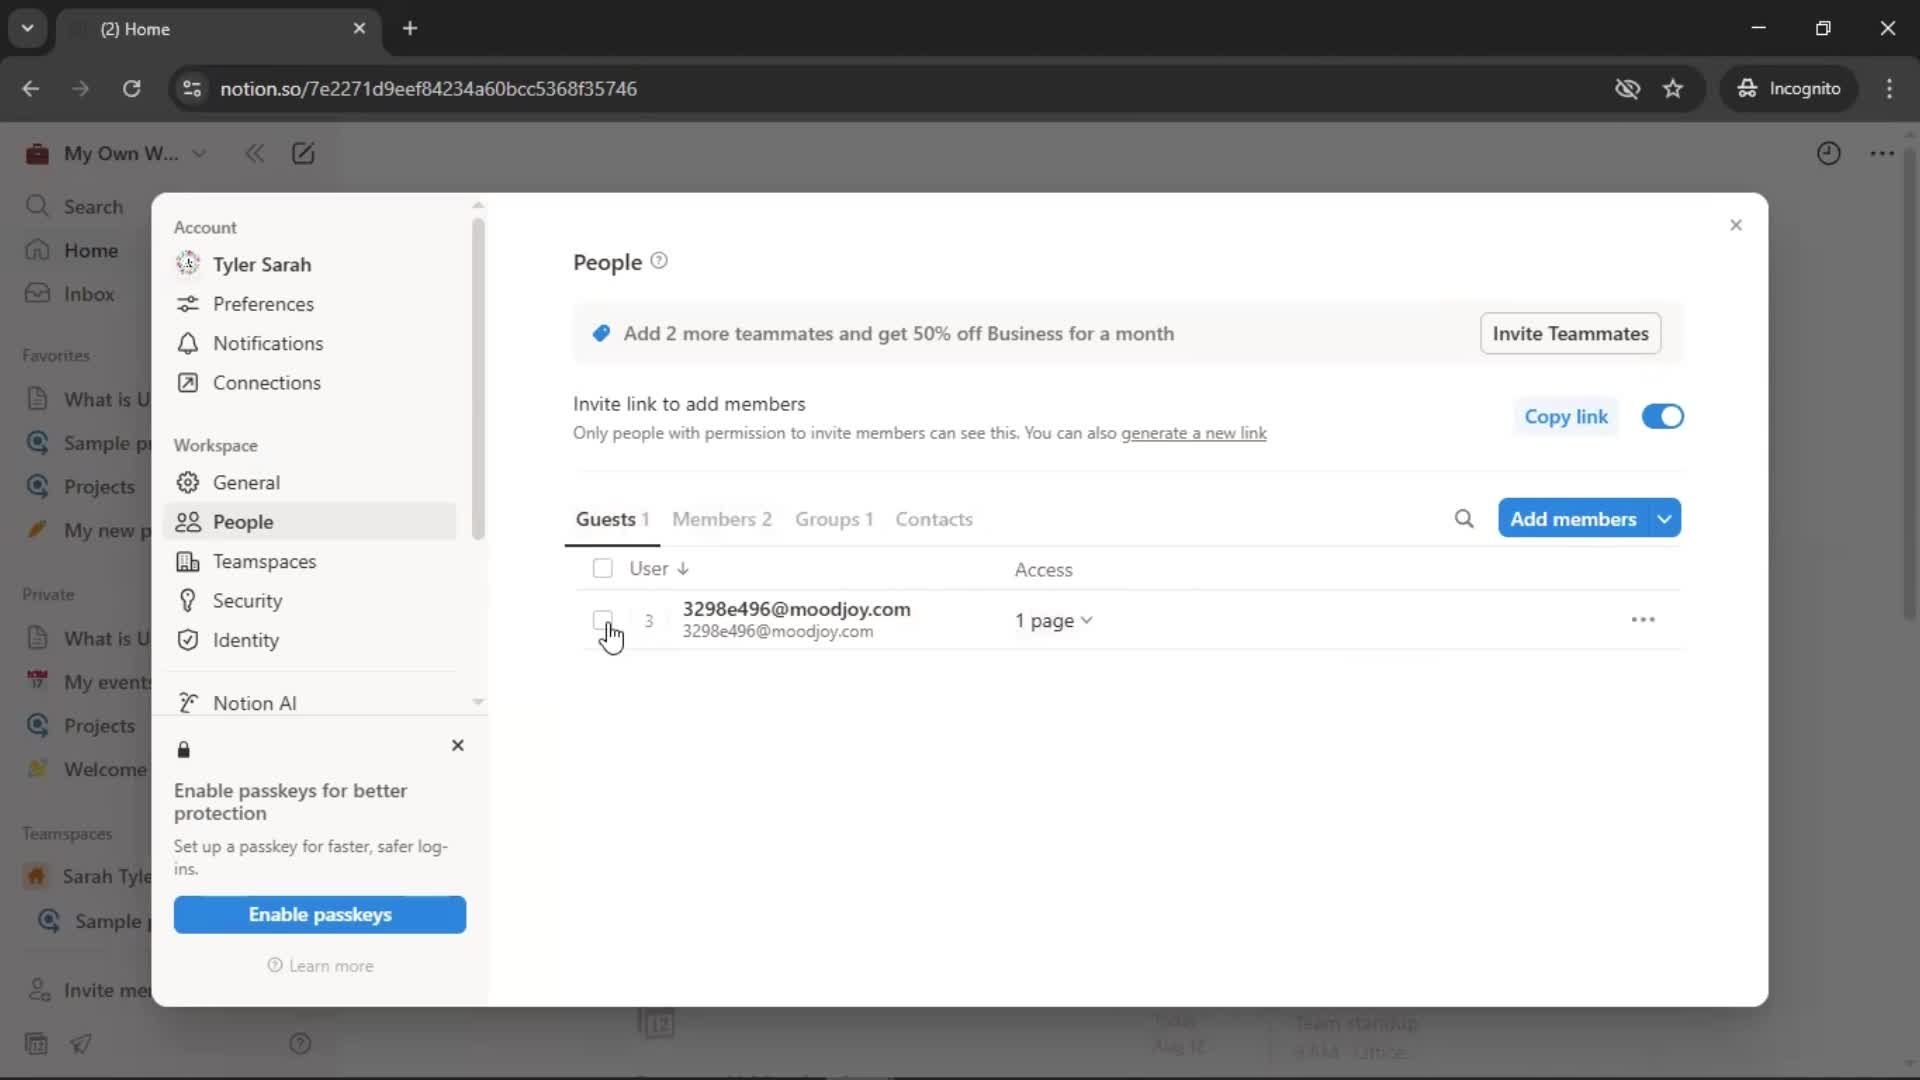Sort the list by the User column
The image size is (1920, 1080).
[x=659, y=569]
